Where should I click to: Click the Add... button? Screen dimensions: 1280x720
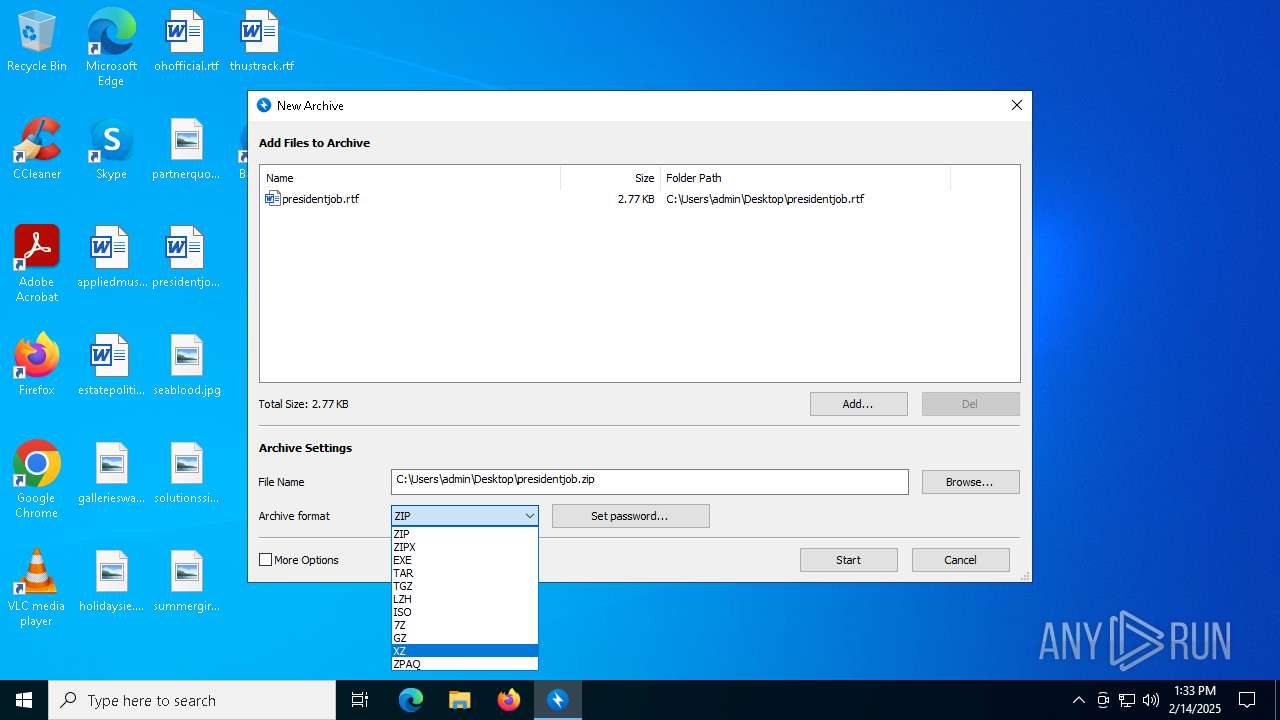coord(858,404)
